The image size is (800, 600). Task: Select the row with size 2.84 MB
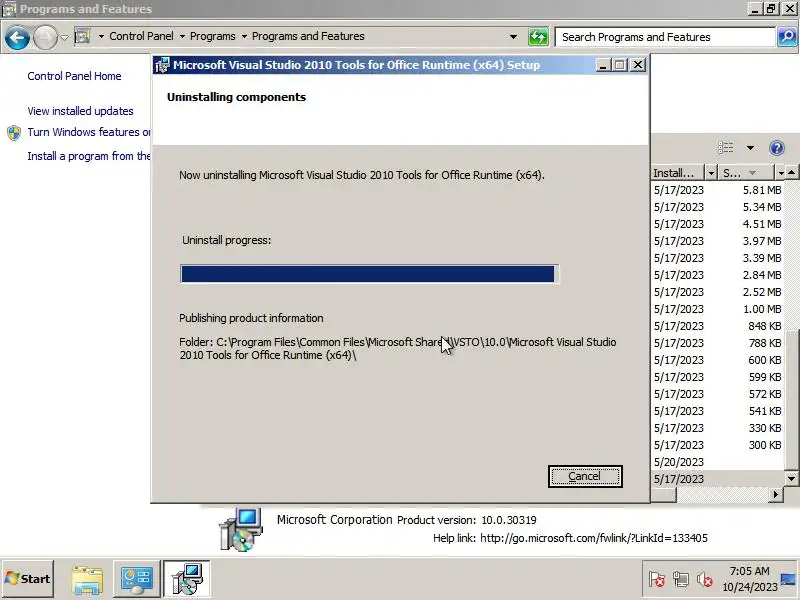coord(717,275)
